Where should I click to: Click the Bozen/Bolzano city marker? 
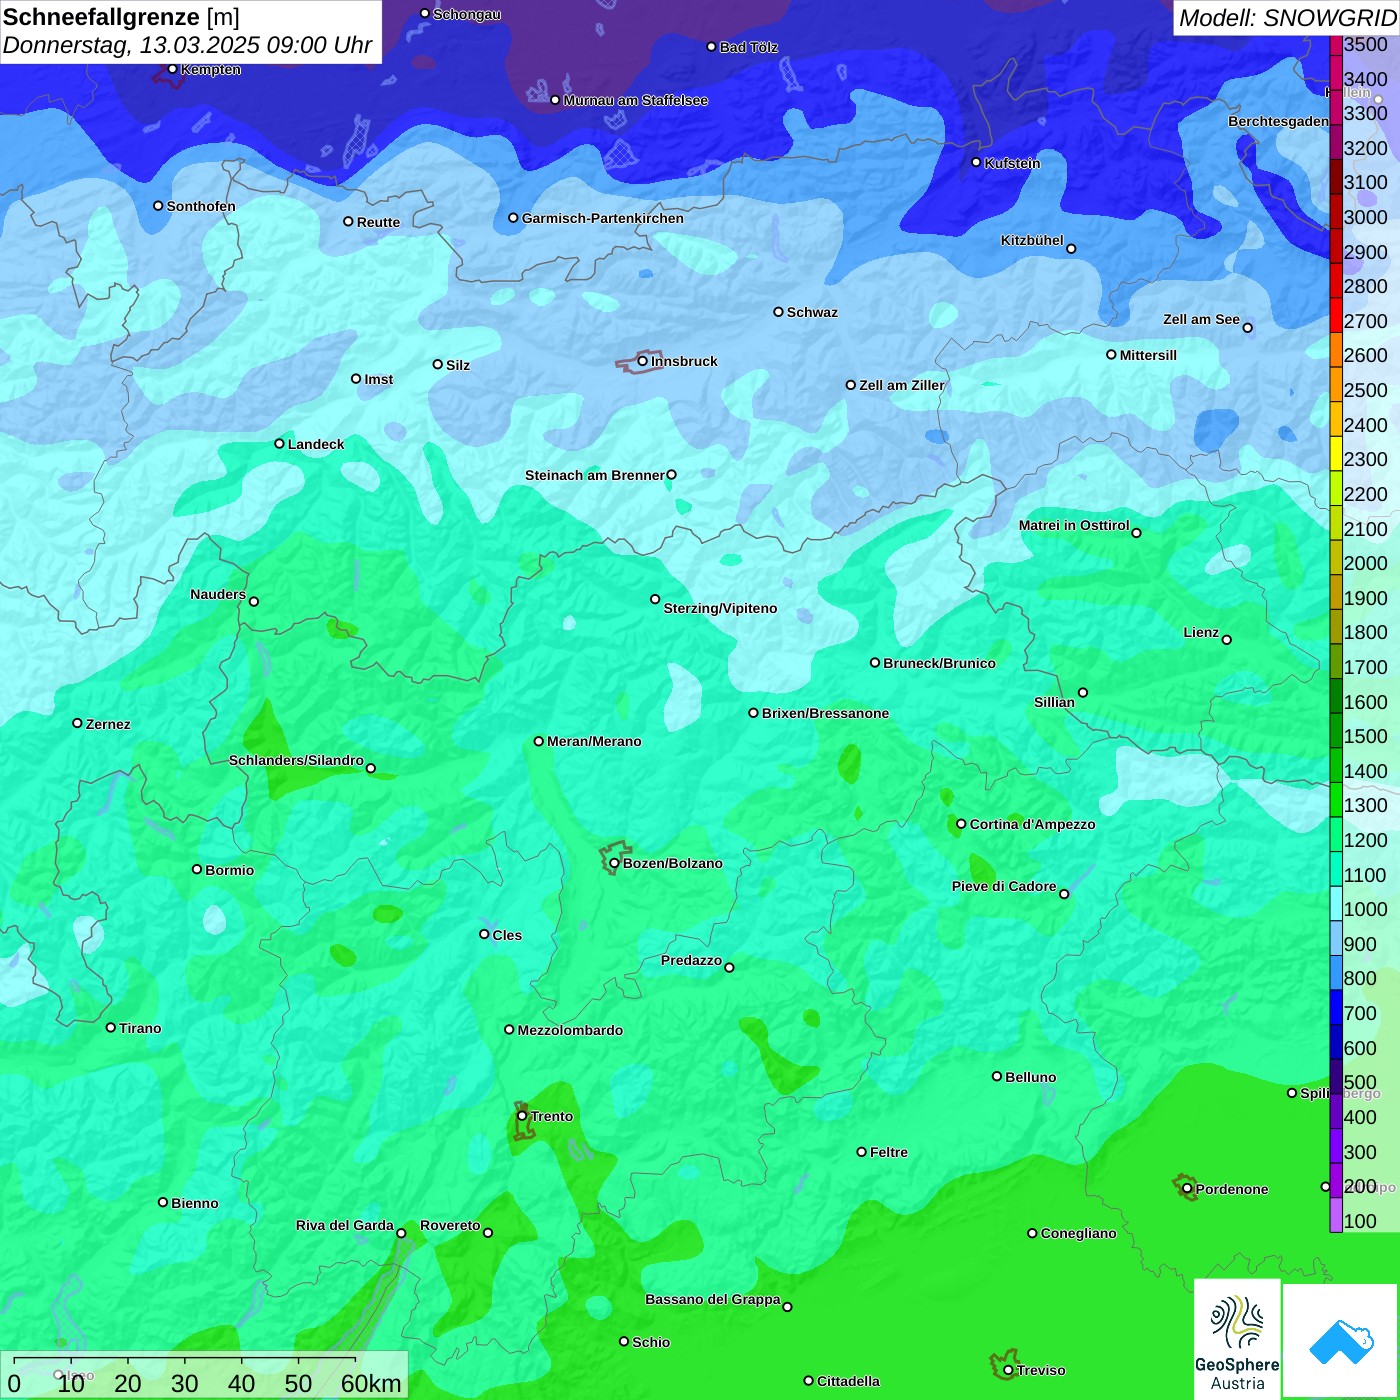614,863
